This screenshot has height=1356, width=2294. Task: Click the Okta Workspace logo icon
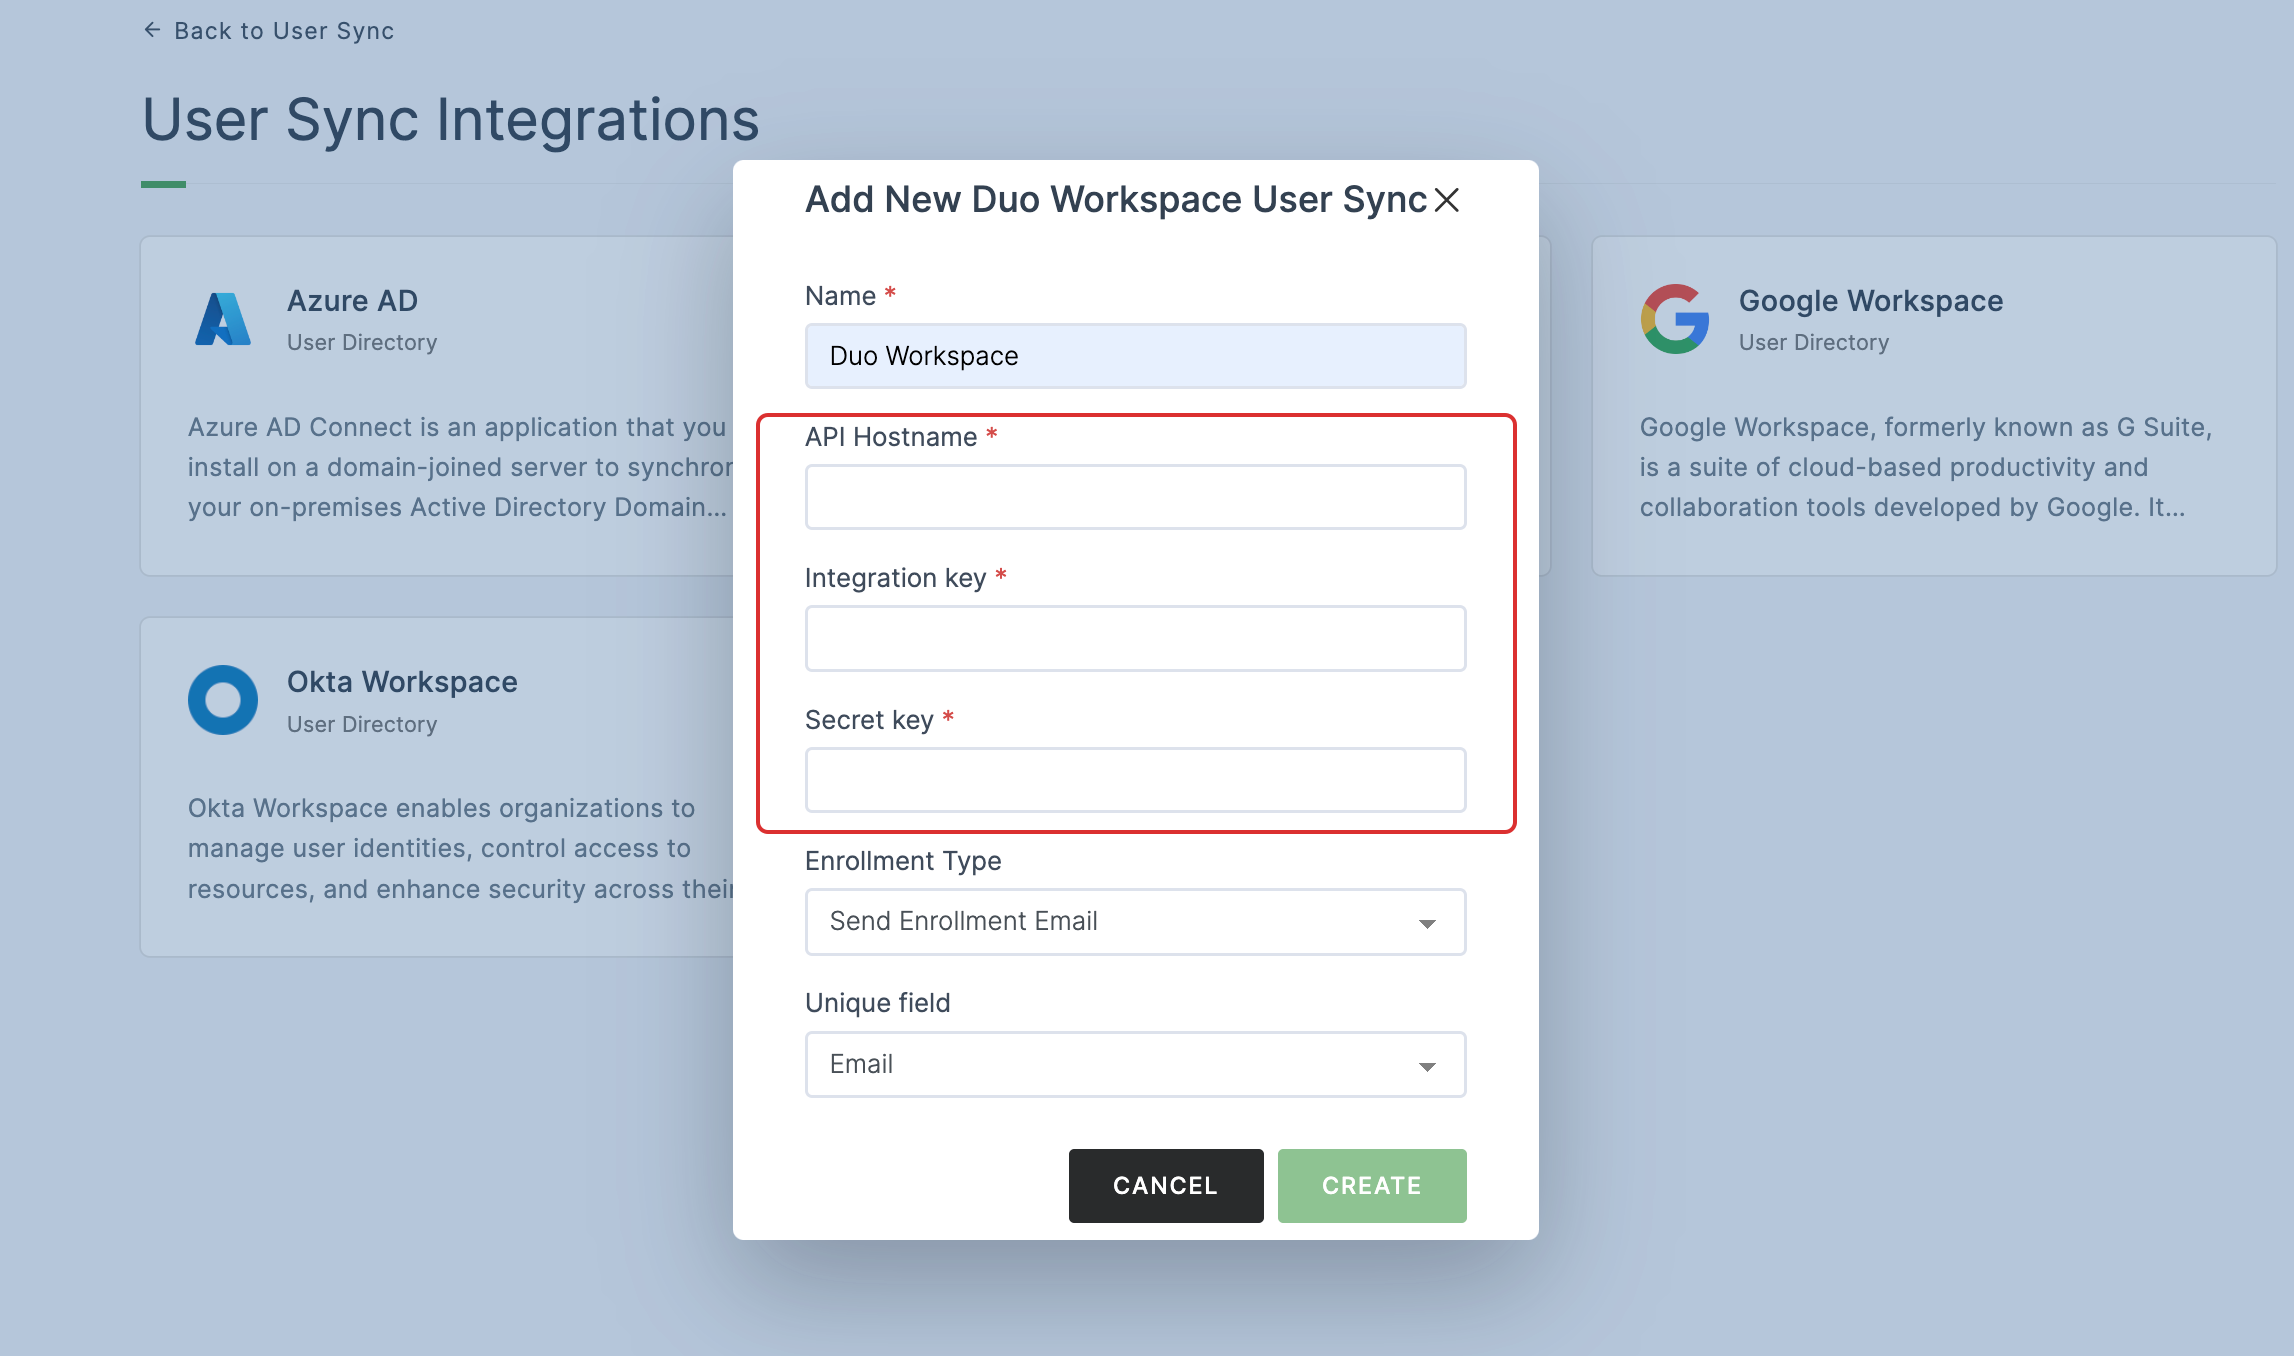pos(223,700)
